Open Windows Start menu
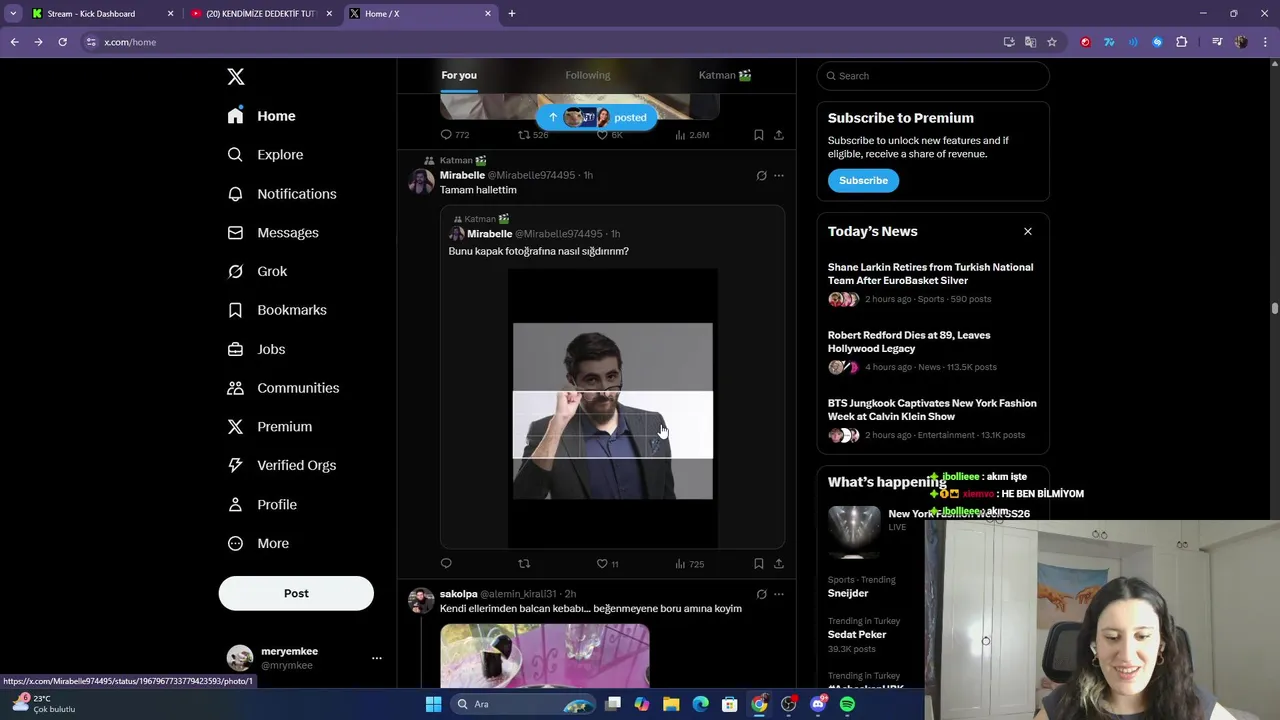 pyautogui.click(x=433, y=704)
